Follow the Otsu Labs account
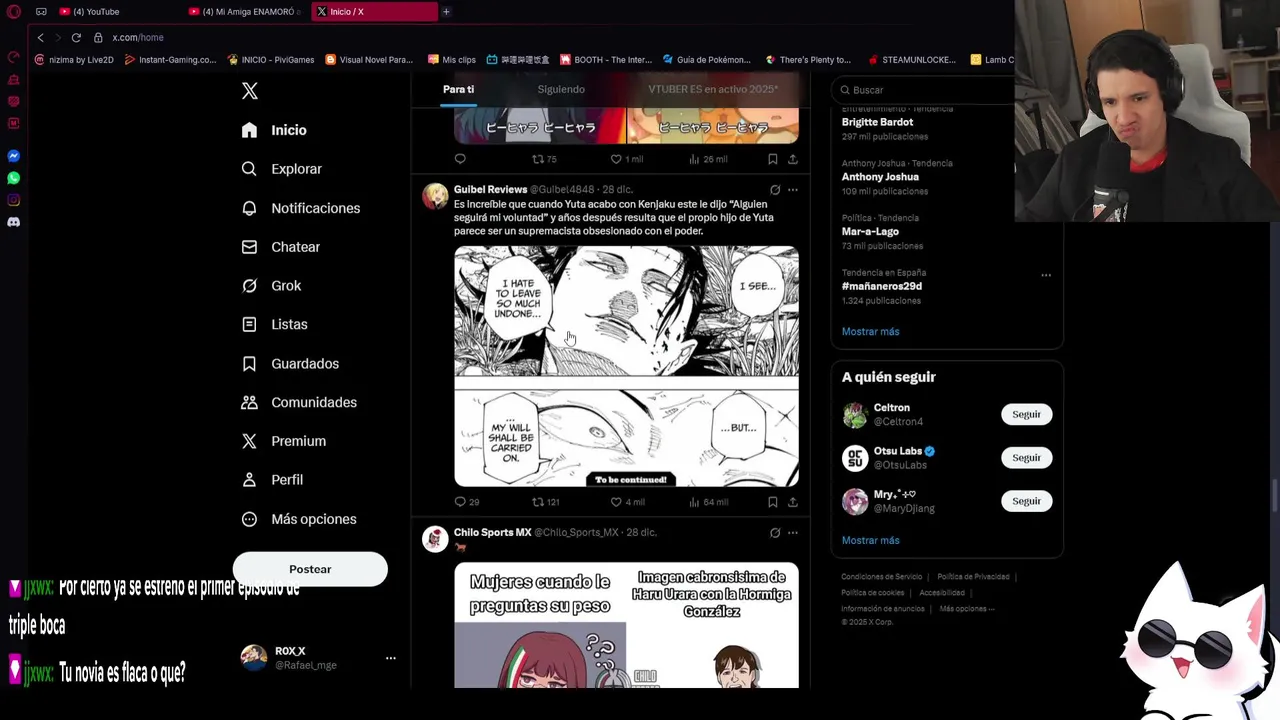This screenshot has width=1280, height=720. click(1026, 458)
